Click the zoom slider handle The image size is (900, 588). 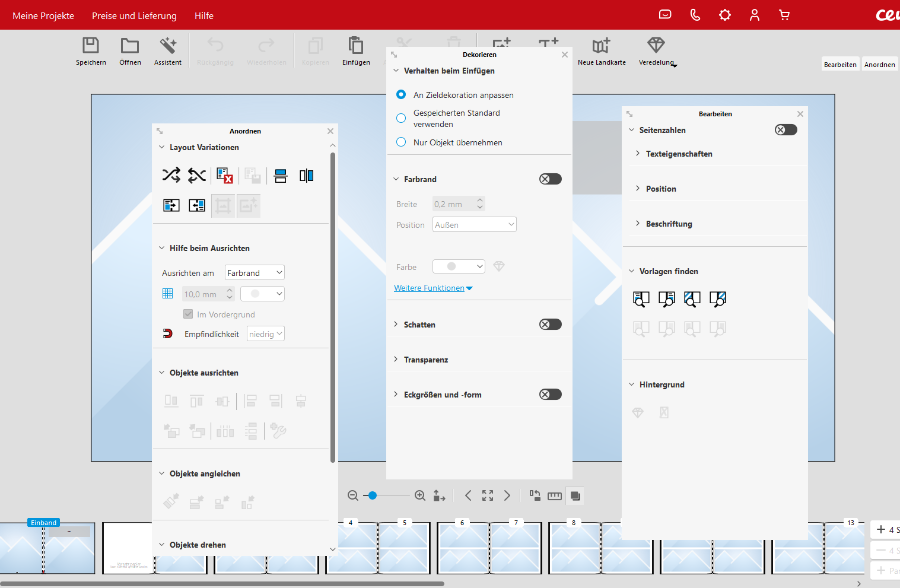coord(371,495)
